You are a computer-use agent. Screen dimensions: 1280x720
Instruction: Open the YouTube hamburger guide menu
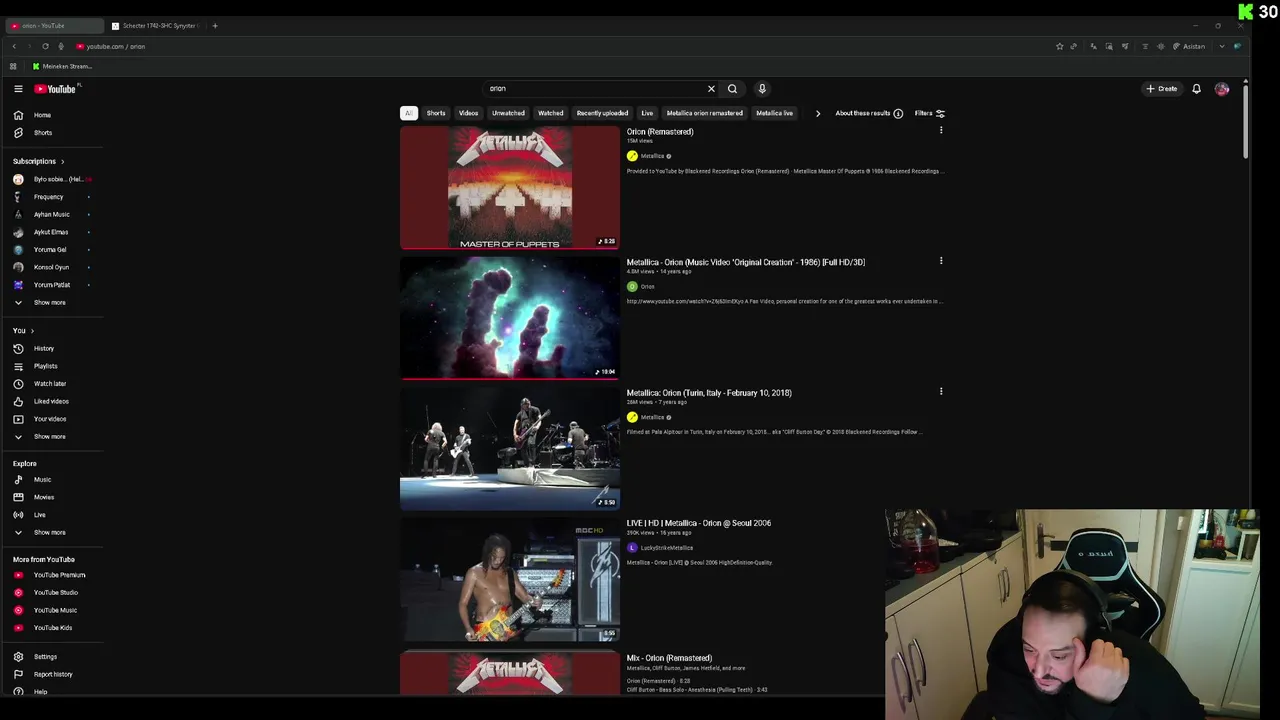(x=18, y=89)
